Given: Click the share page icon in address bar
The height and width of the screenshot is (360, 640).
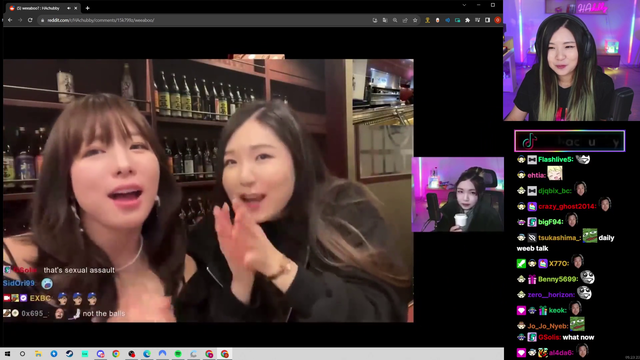Looking at the screenshot, I should click(405, 20).
